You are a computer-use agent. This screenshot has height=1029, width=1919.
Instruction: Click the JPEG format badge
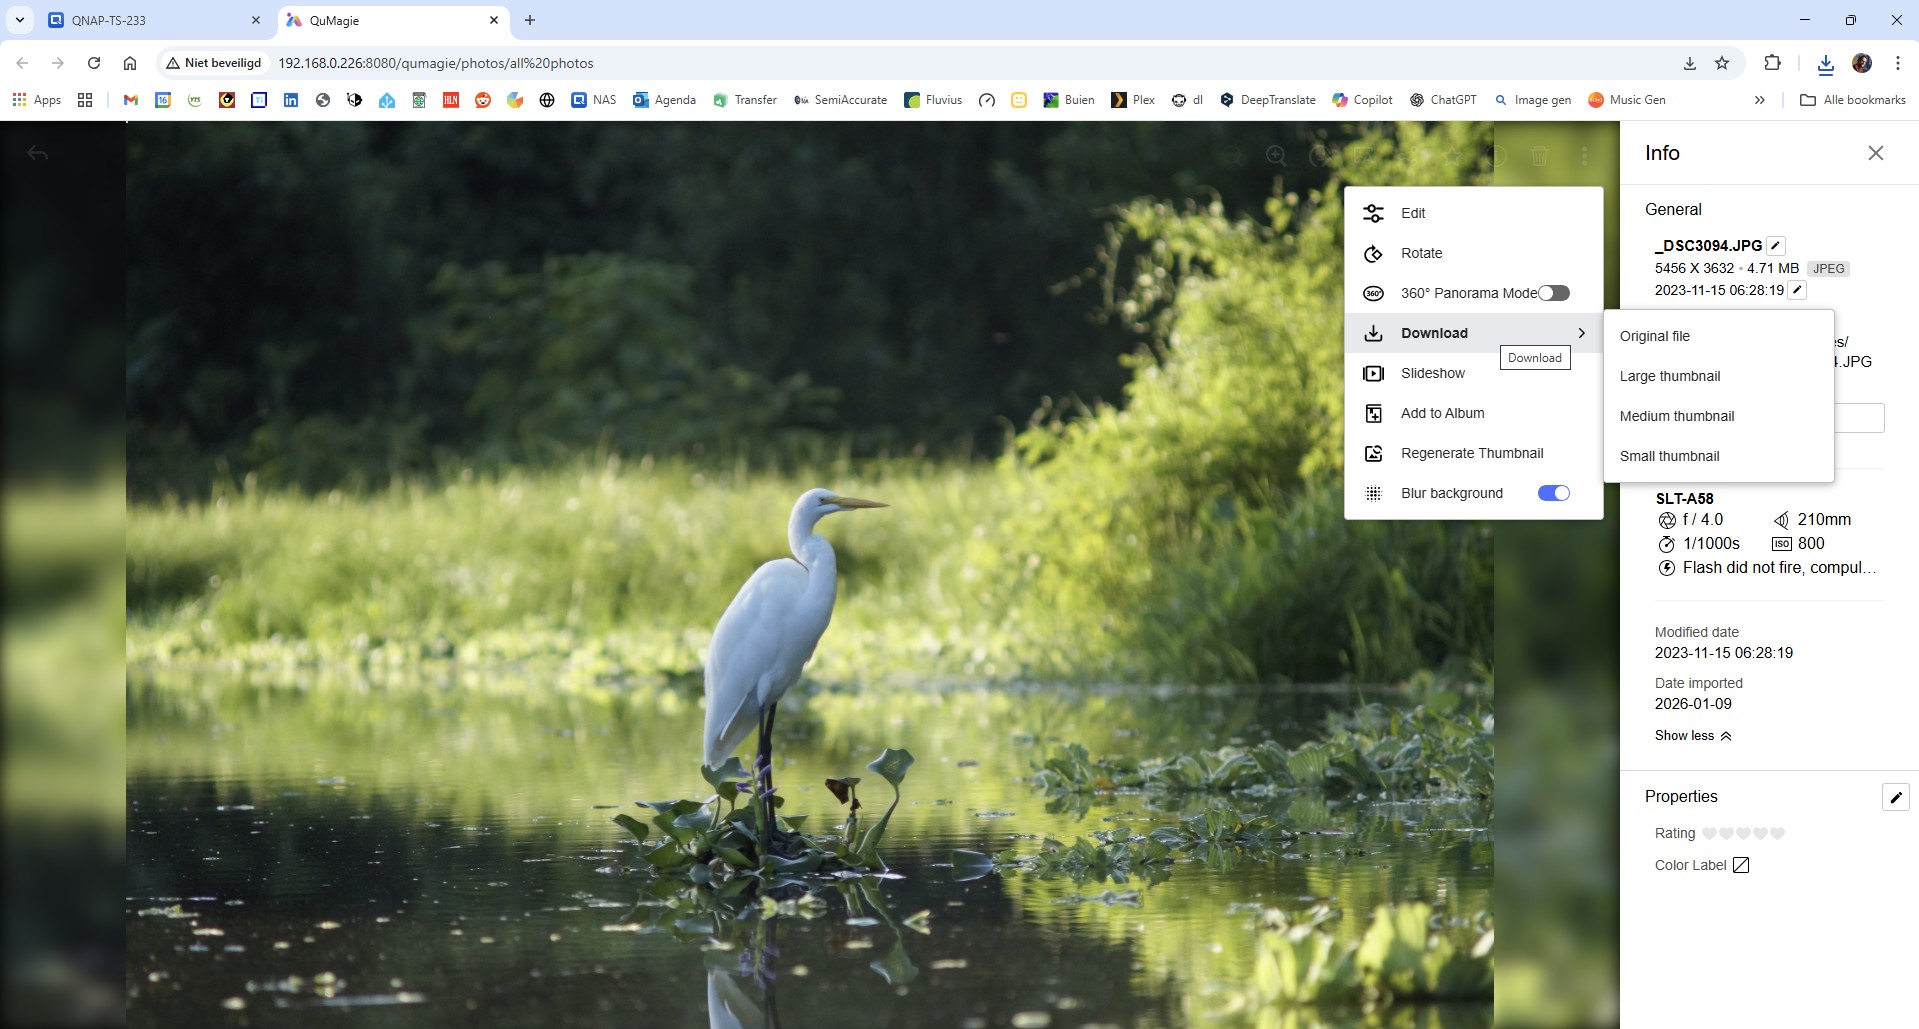pos(1829,269)
